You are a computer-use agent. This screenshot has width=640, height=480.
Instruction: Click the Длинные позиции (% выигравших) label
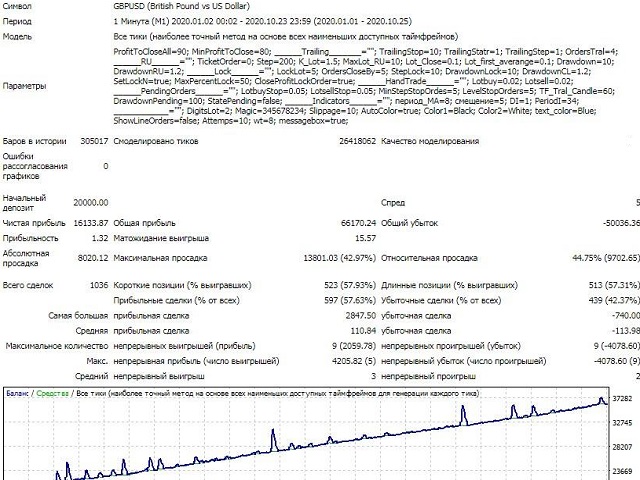coord(449,286)
